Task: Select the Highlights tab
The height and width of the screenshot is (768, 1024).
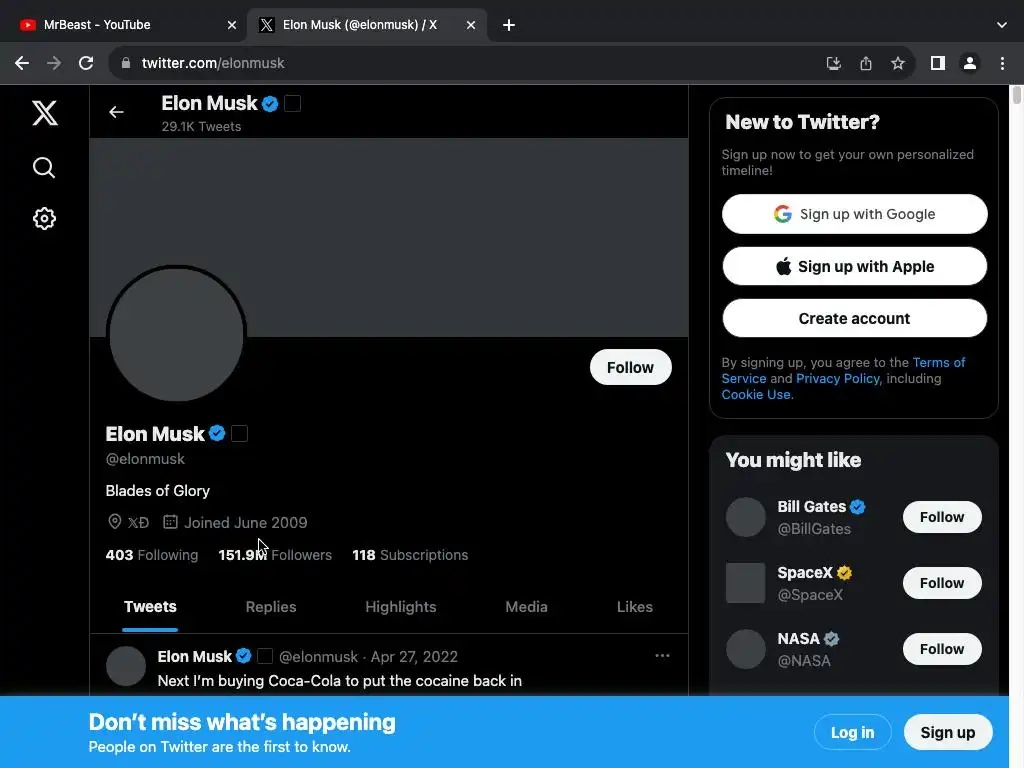Action: (x=400, y=607)
